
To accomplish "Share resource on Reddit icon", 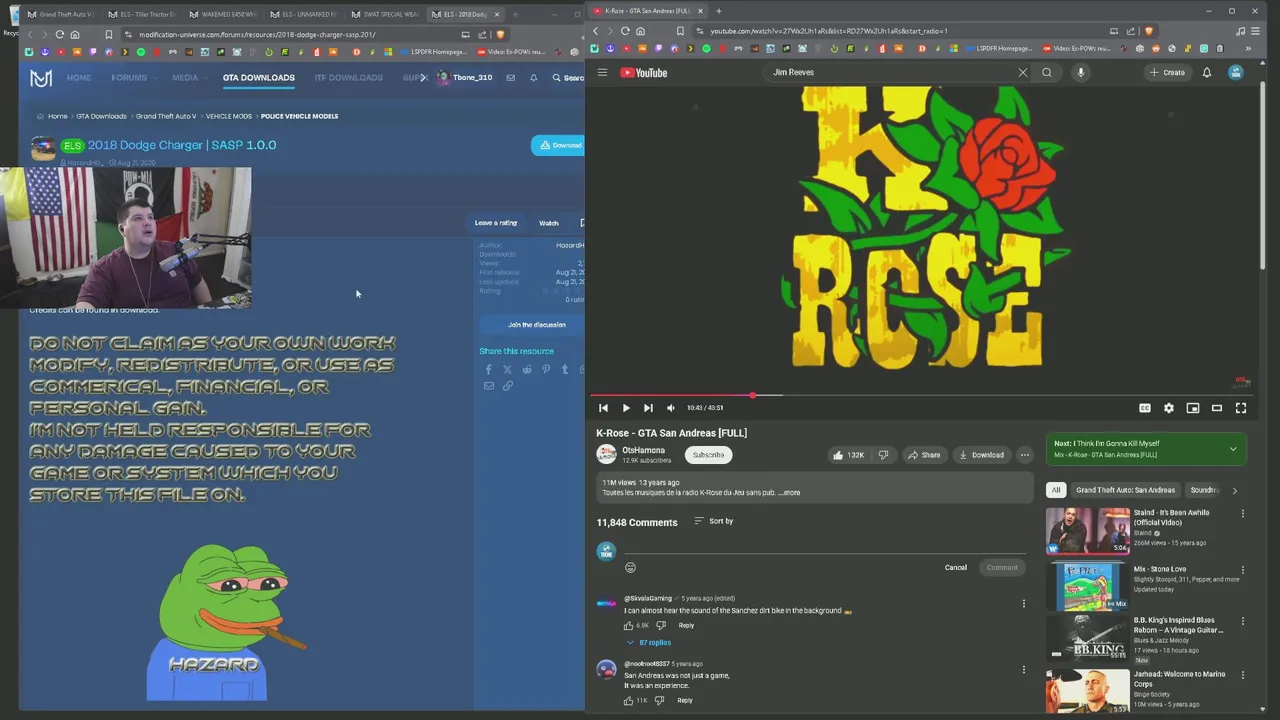I will 527,370.
